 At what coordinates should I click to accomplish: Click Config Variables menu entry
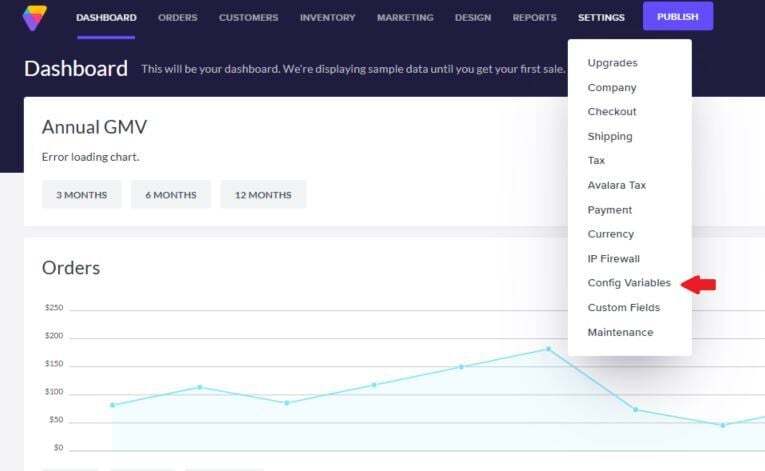coord(629,283)
